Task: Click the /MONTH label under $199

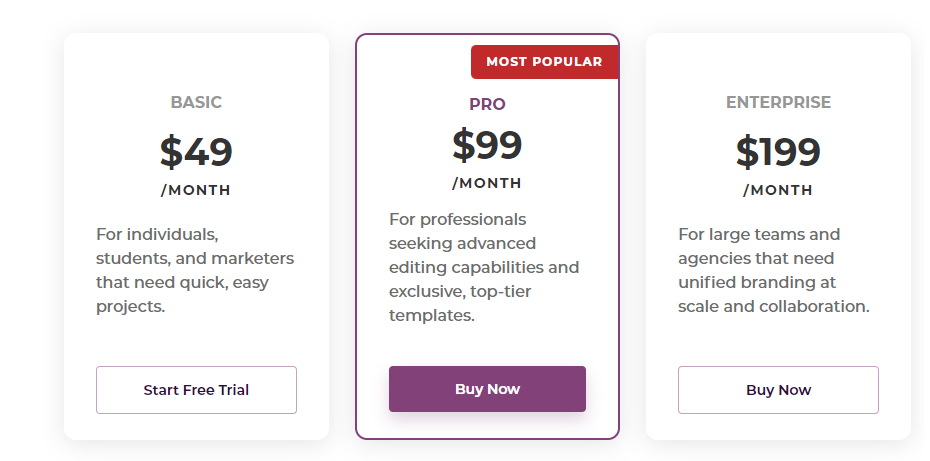Action: (x=778, y=190)
